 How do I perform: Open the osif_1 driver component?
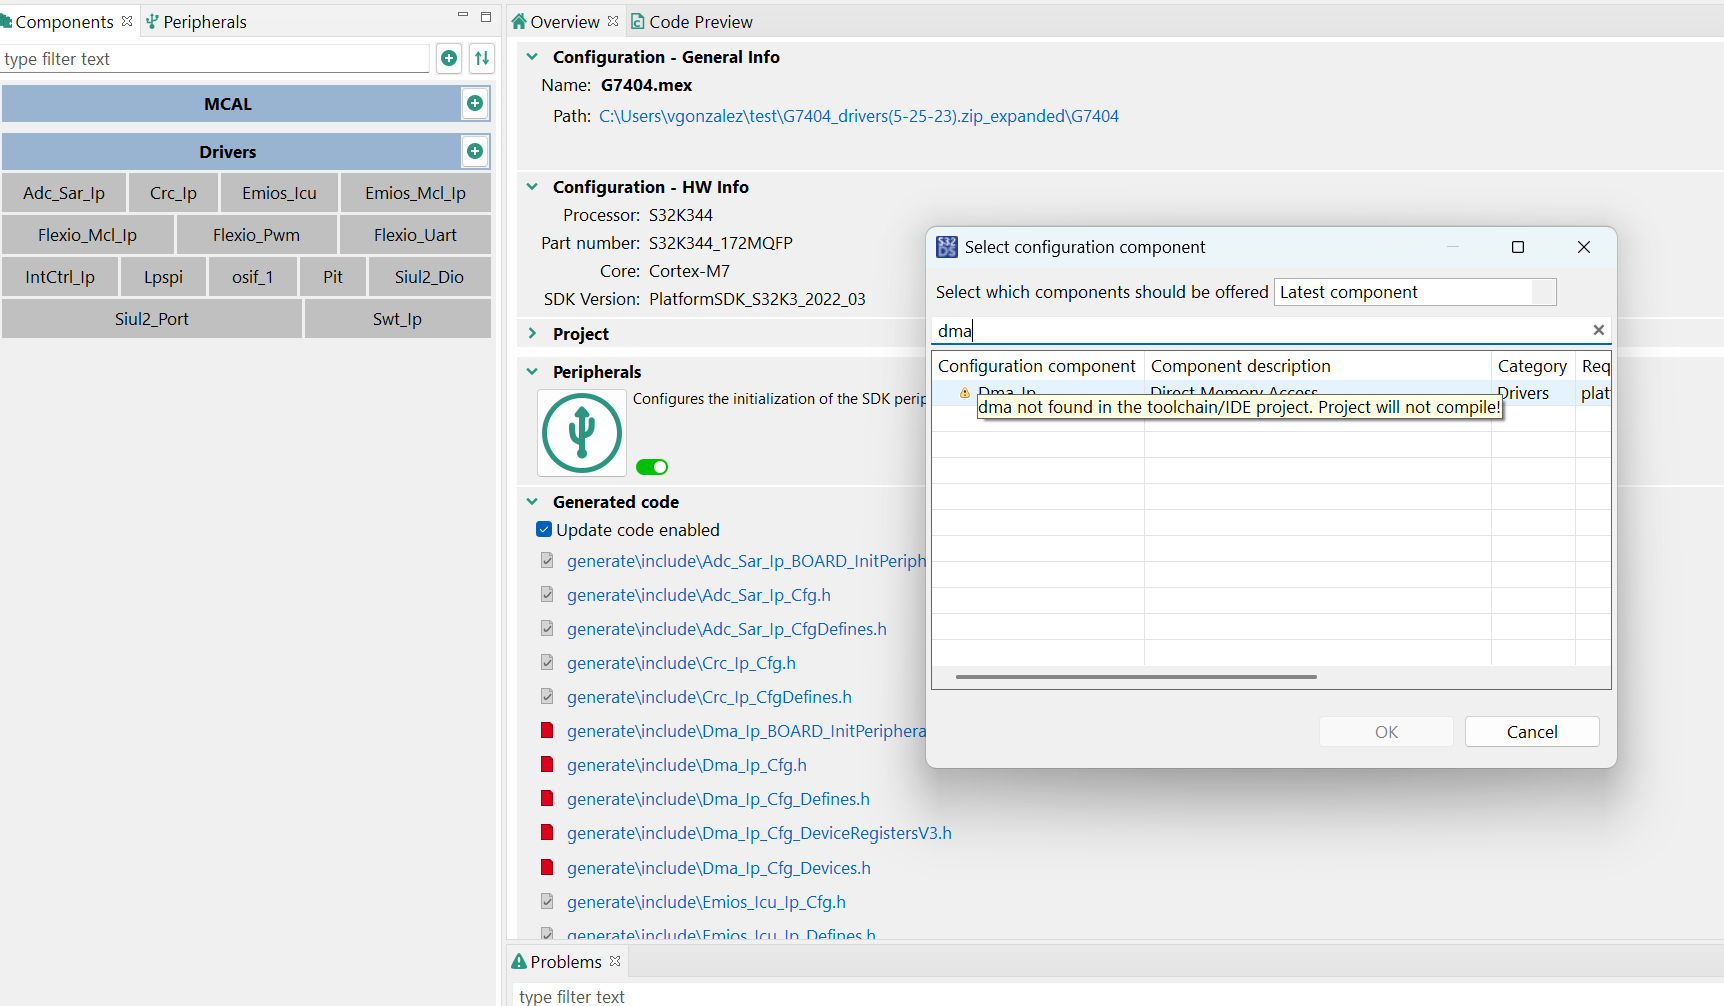click(x=252, y=277)
